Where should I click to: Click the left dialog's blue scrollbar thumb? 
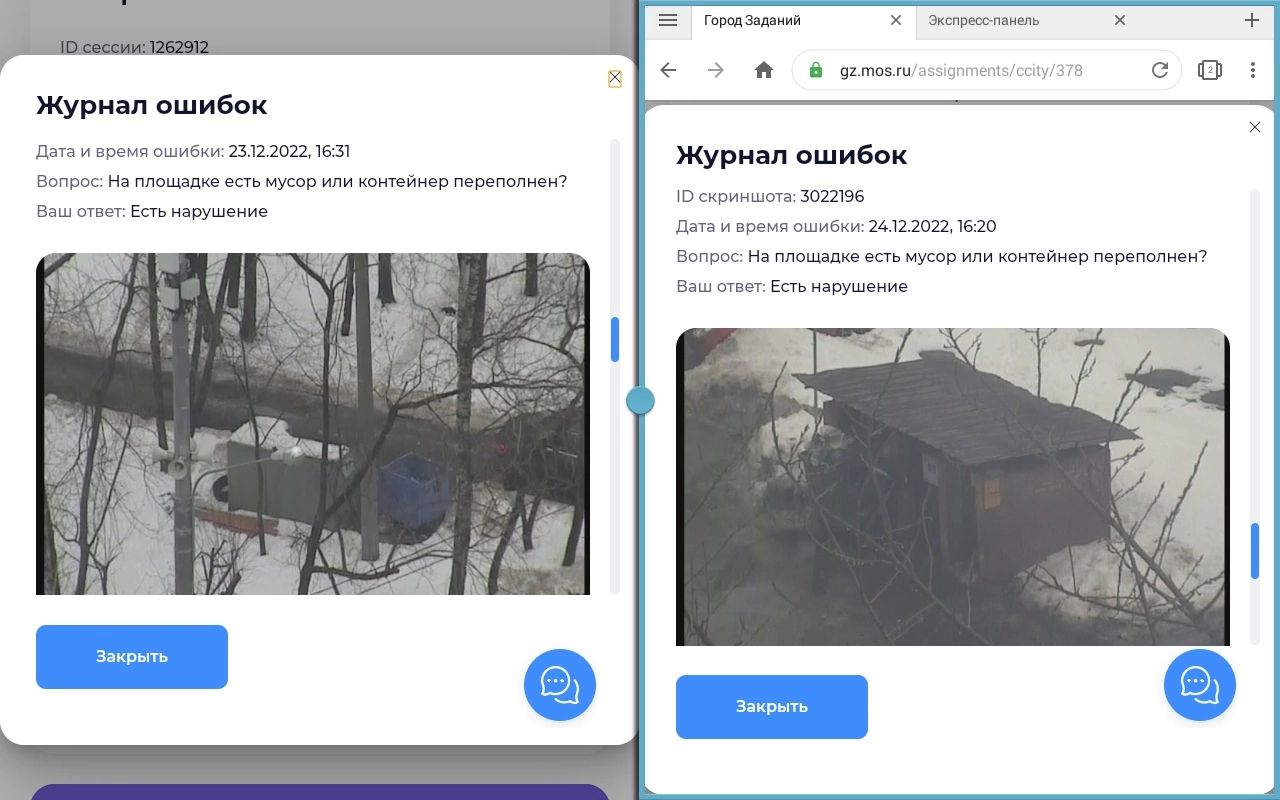tap(615, 339)
